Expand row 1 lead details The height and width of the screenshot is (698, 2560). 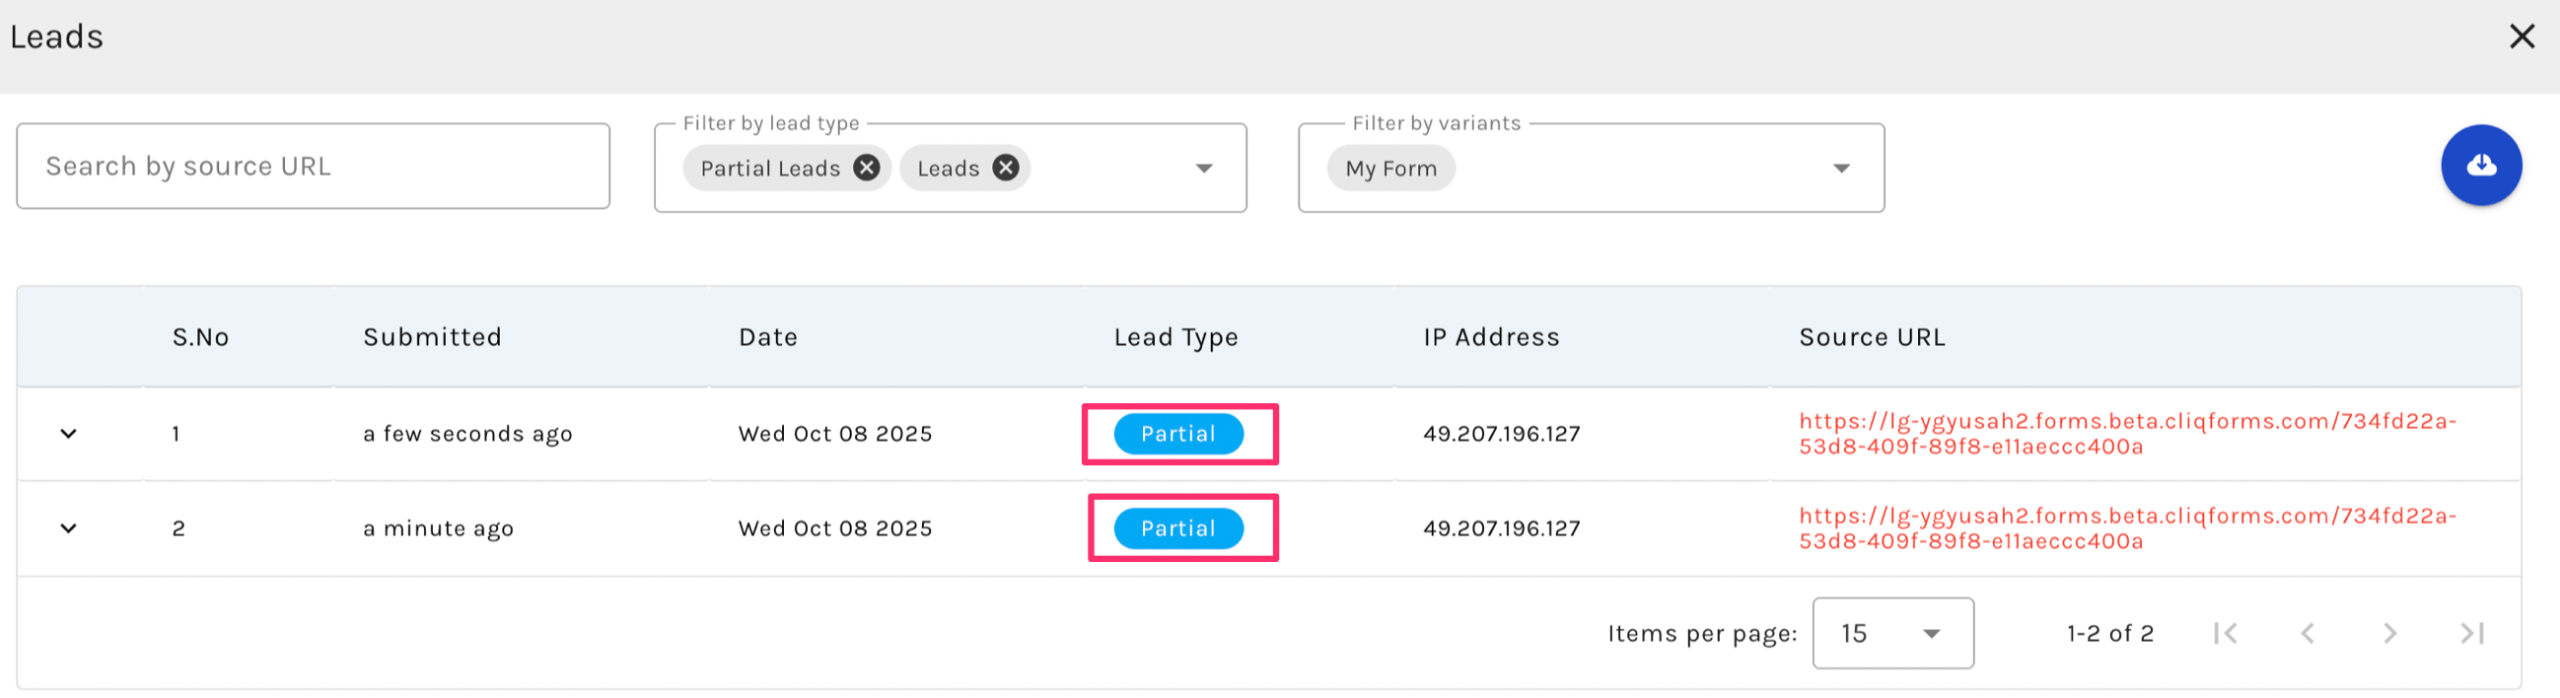click(x=68, y=434)
